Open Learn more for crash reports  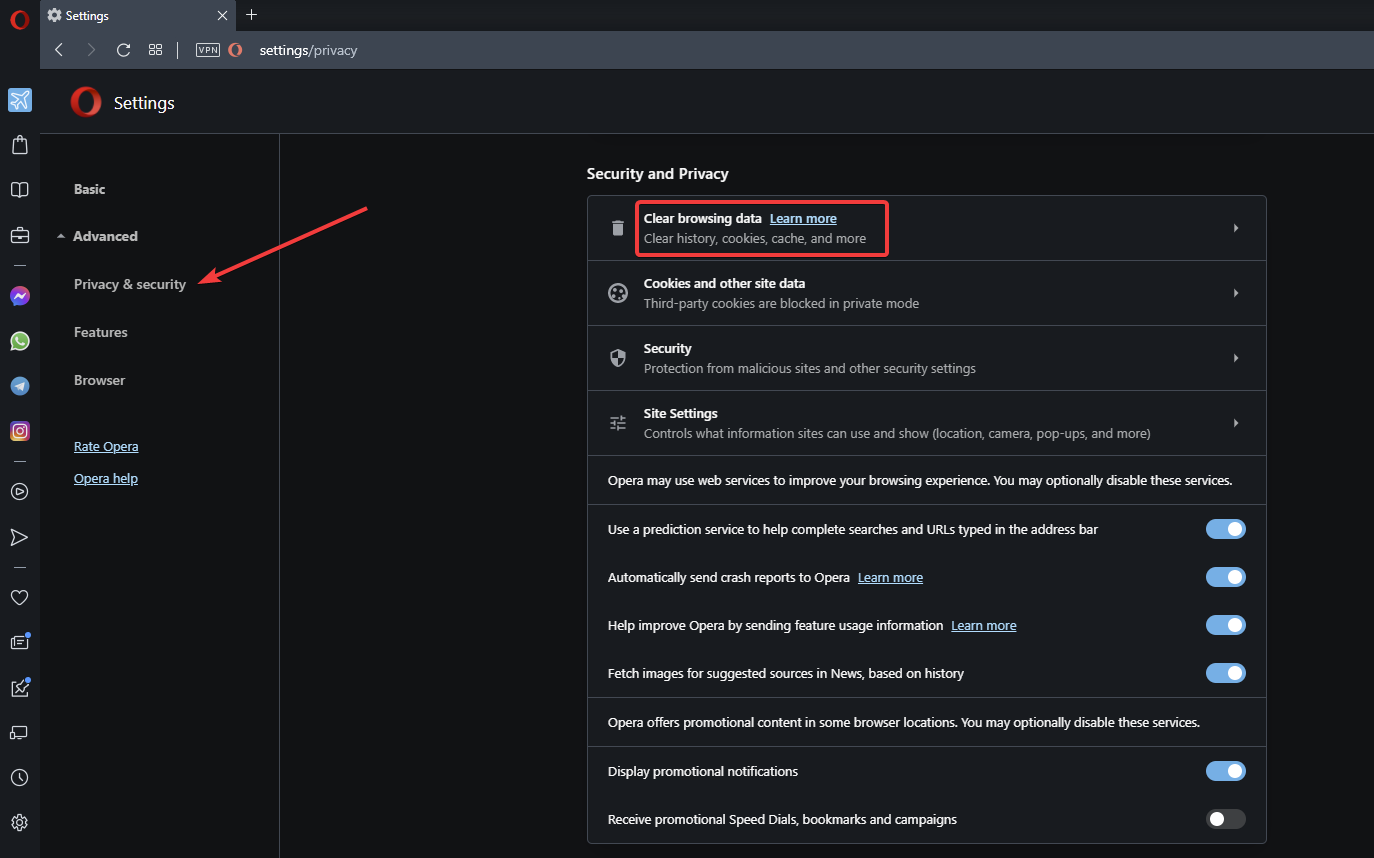pyautogui.click(x=890, y=577)
